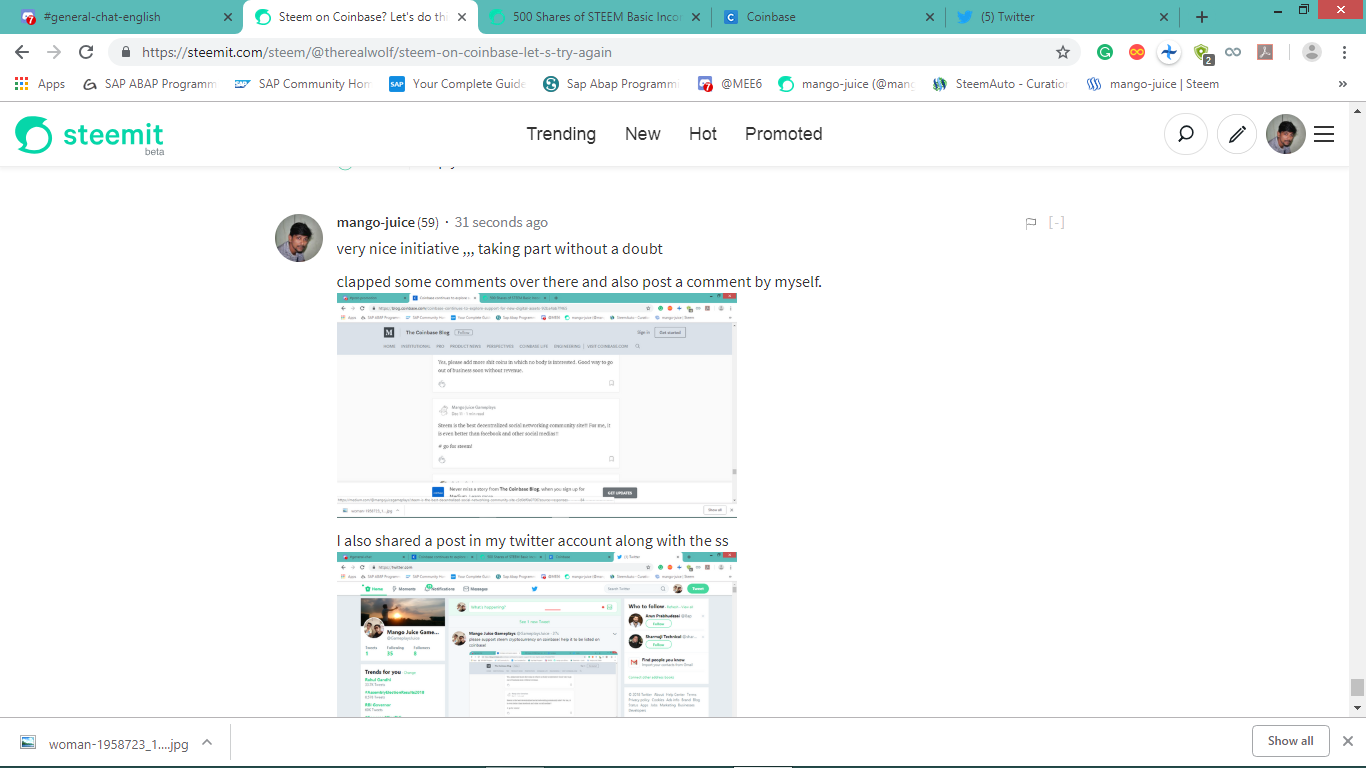The height and width of the screenshot is (768, 1366).
Task: Click the Steemit logo
Action: 89,135
